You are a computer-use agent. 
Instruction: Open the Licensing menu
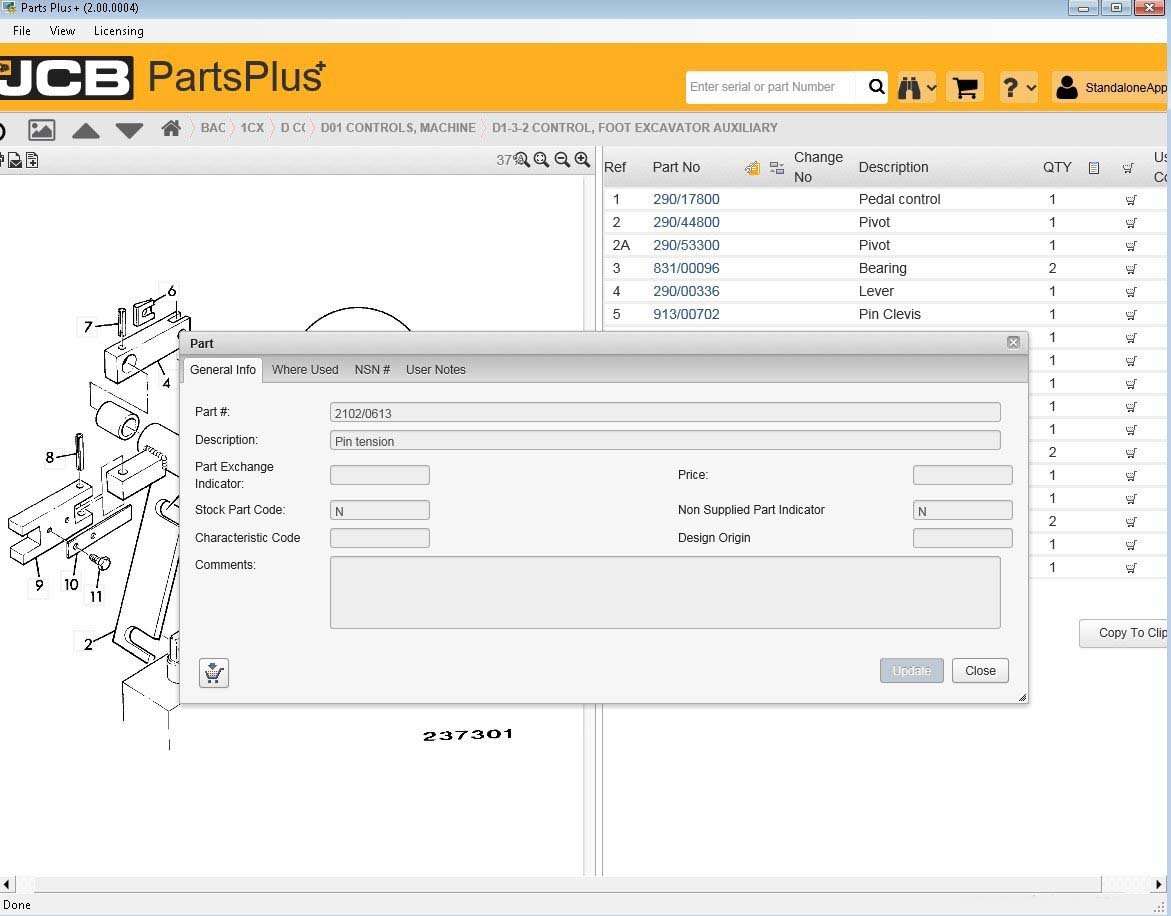[119, 31]
